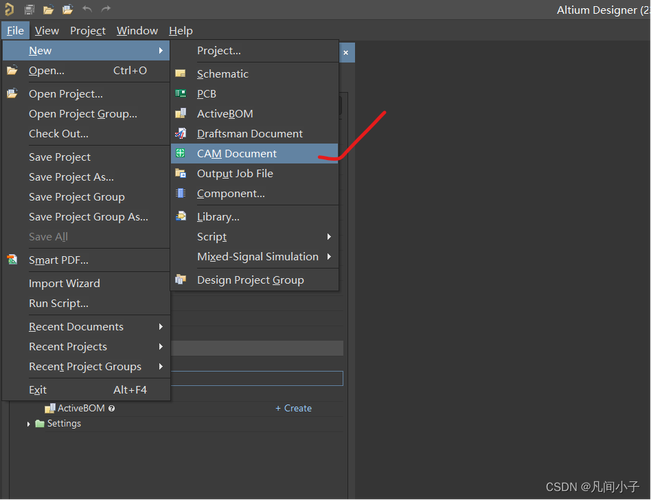Click the Schematic document icon

[180, 74]
